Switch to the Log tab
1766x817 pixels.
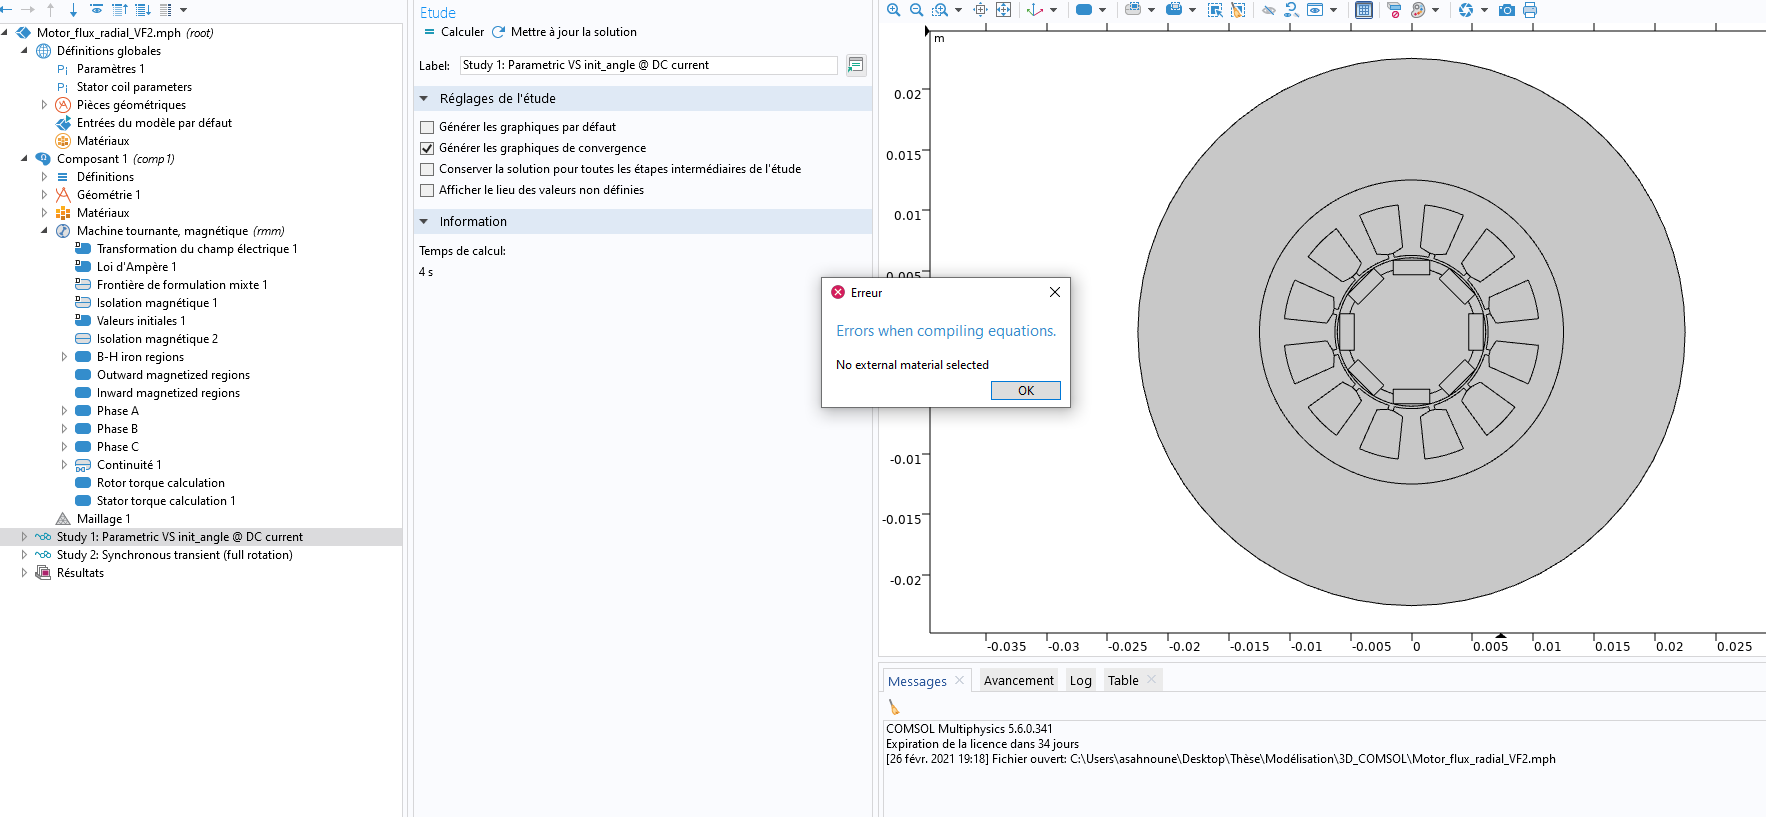[1080, 681]
